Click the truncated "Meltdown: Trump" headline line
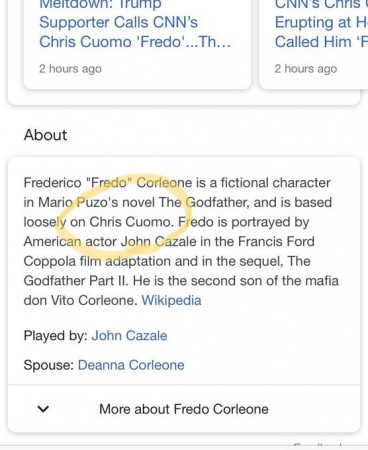 click(100, 5)
